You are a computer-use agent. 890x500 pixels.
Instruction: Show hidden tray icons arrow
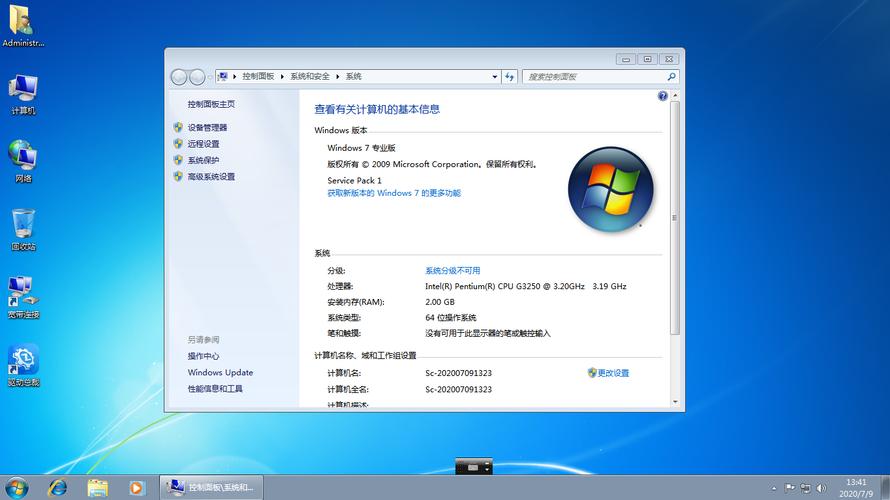[774, 488]
